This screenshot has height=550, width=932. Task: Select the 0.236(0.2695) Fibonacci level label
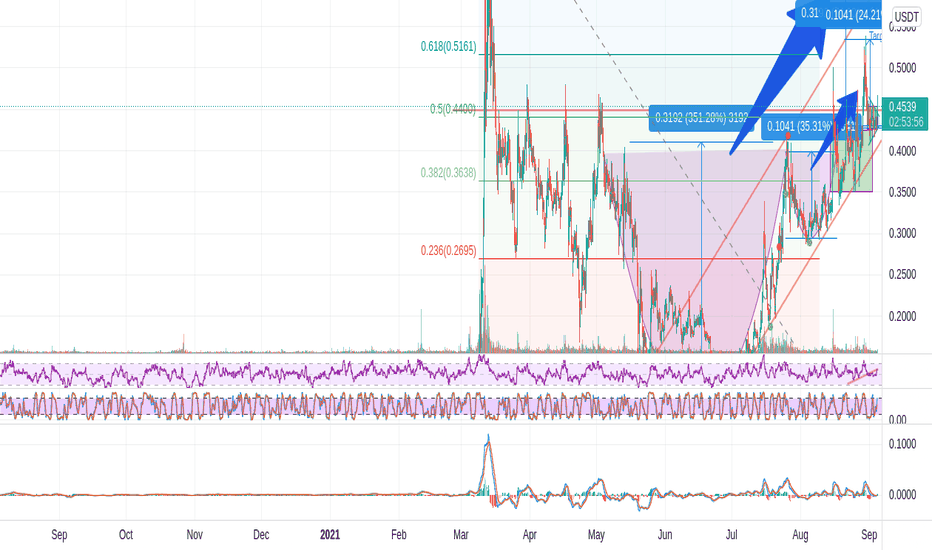(448, 251)
